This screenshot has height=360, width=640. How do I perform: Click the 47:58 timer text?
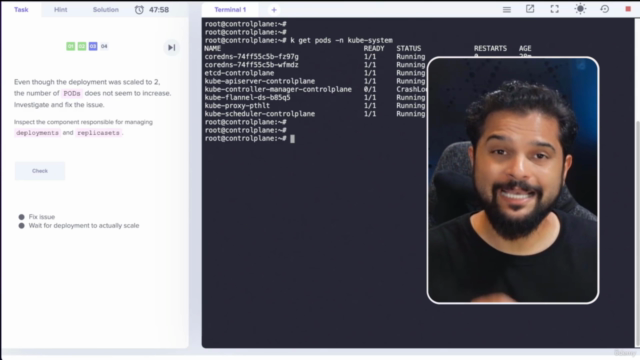click(x=159, y=10)
